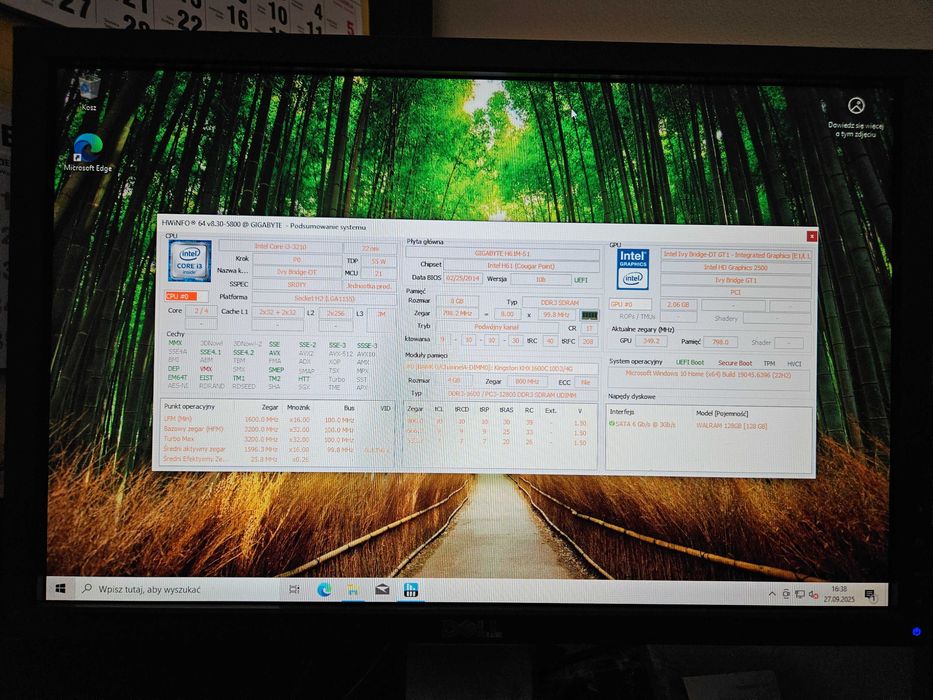Click the 'UEFI Boot' status label
Screen dimensions: 933x700
[690, 362]
